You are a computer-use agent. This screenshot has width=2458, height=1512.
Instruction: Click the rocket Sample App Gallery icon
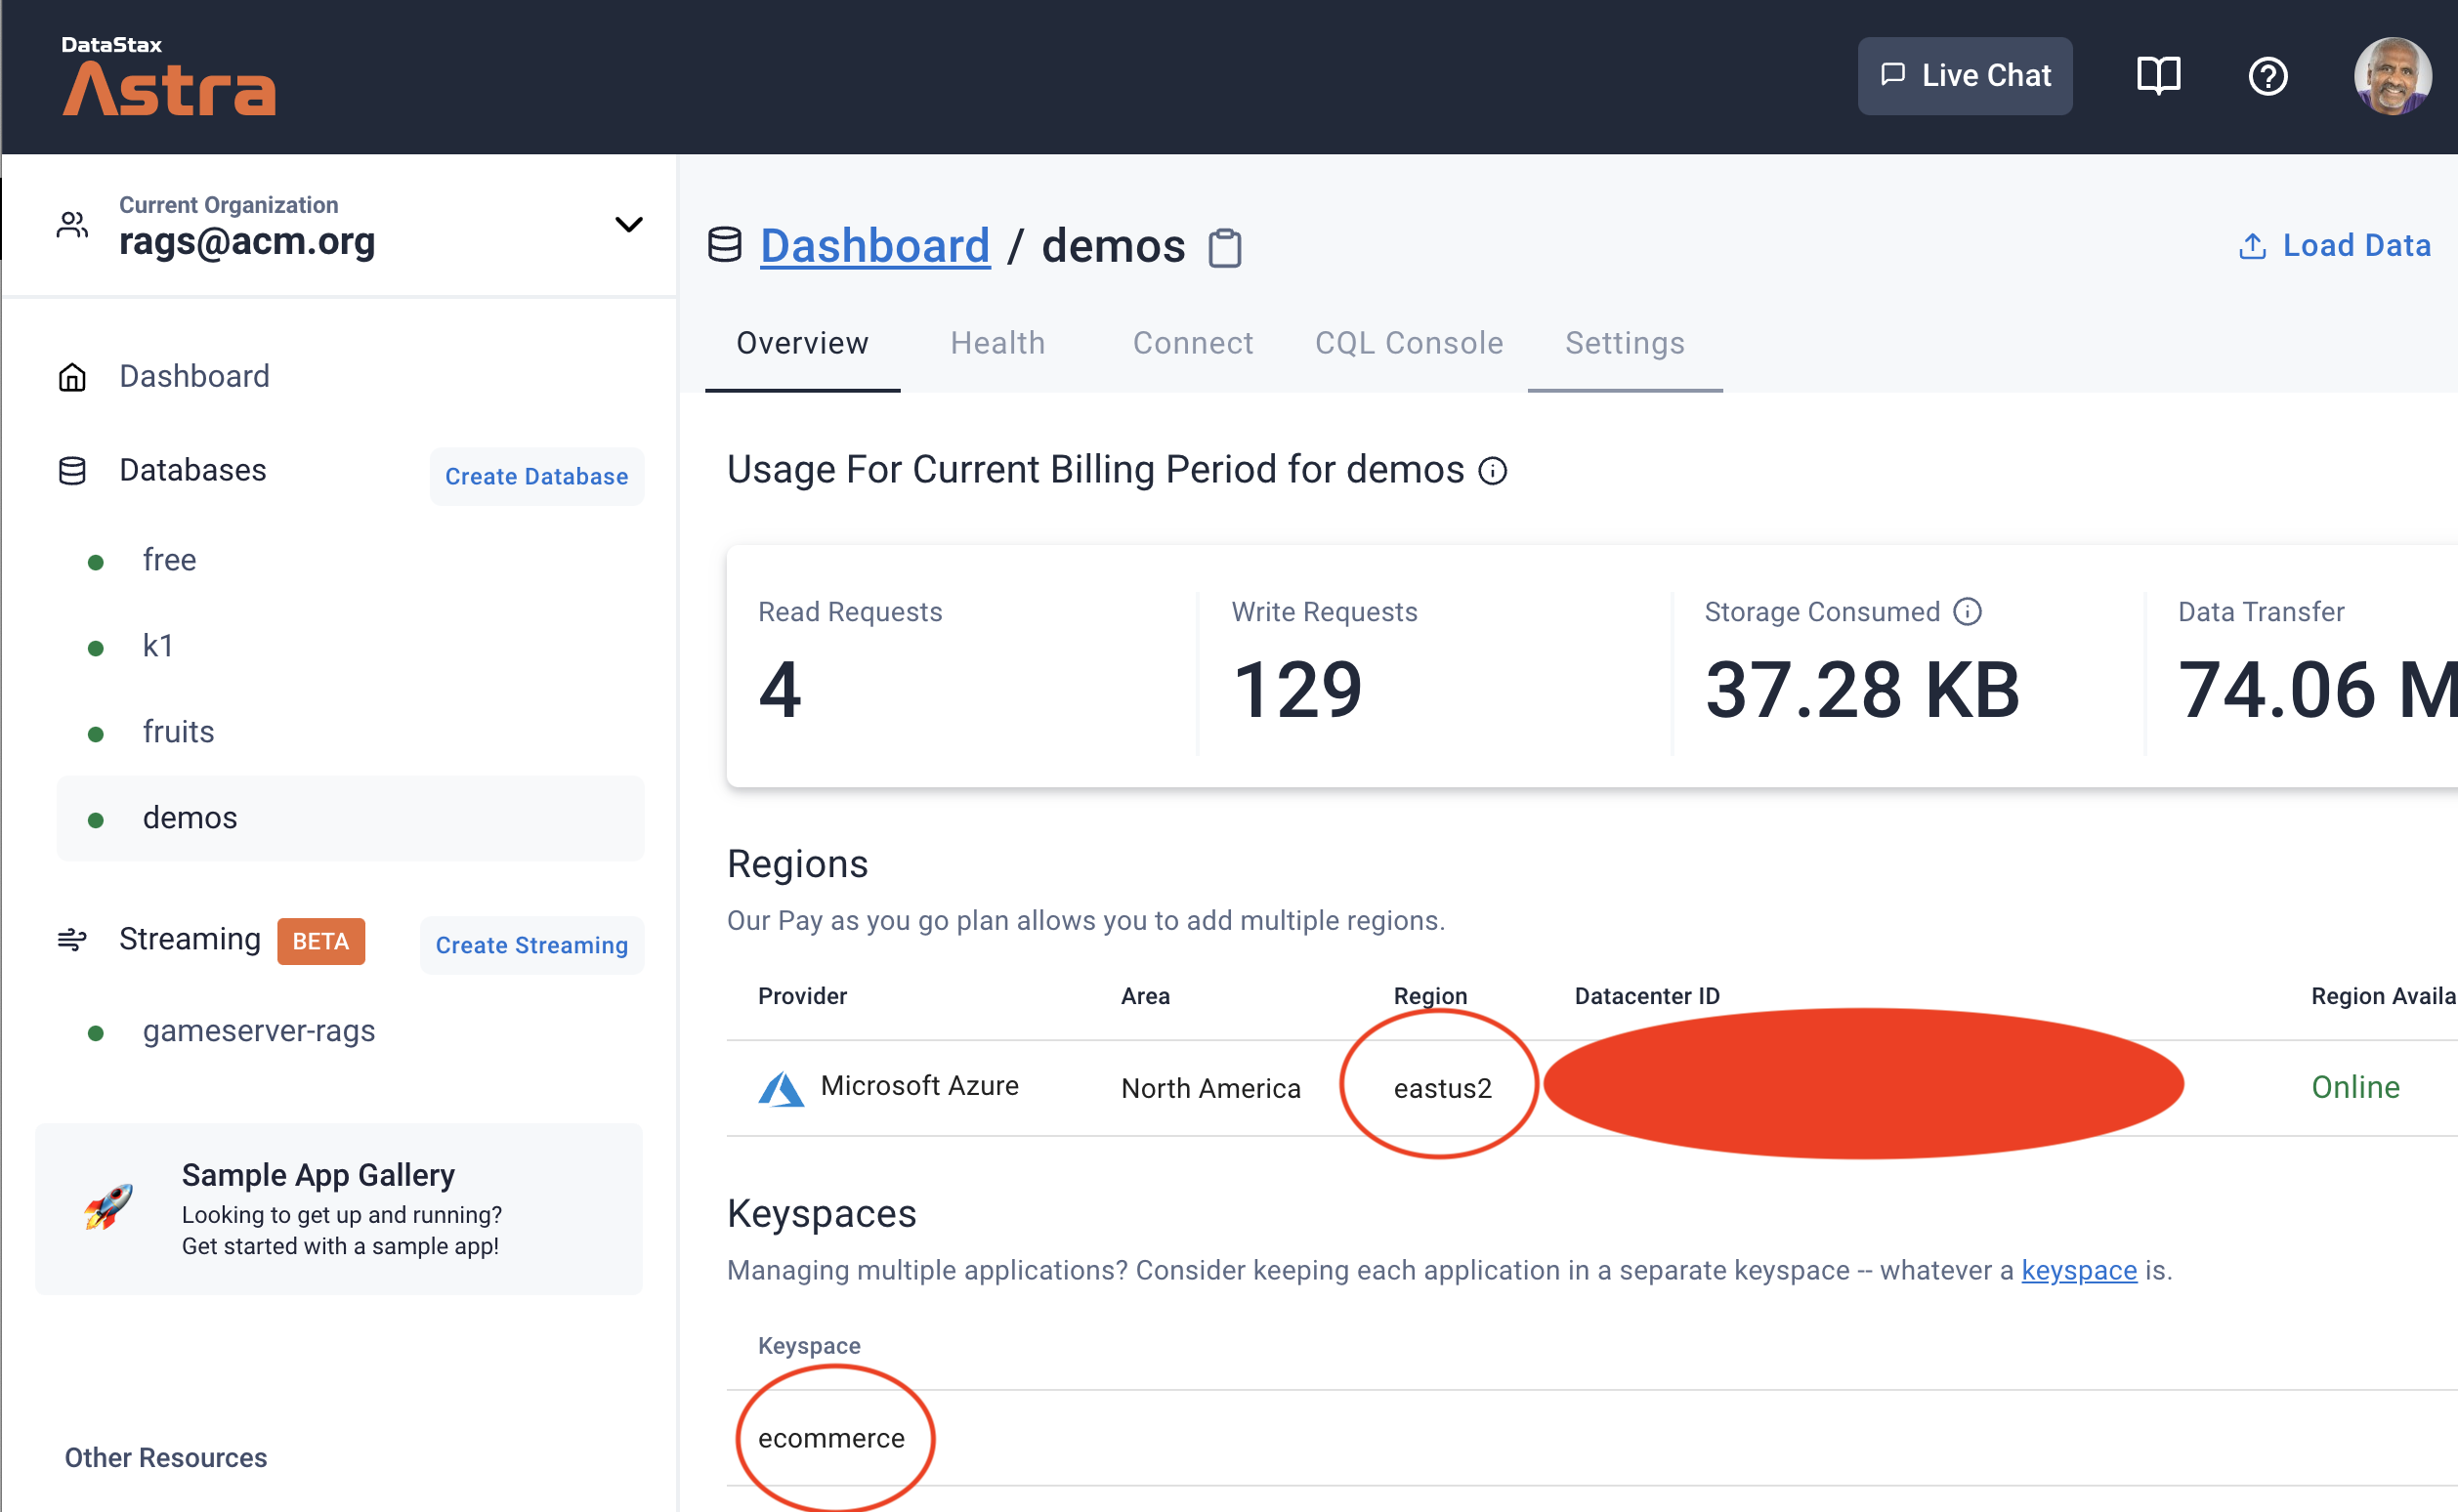pyautogui.click(x=108, y=1207)
